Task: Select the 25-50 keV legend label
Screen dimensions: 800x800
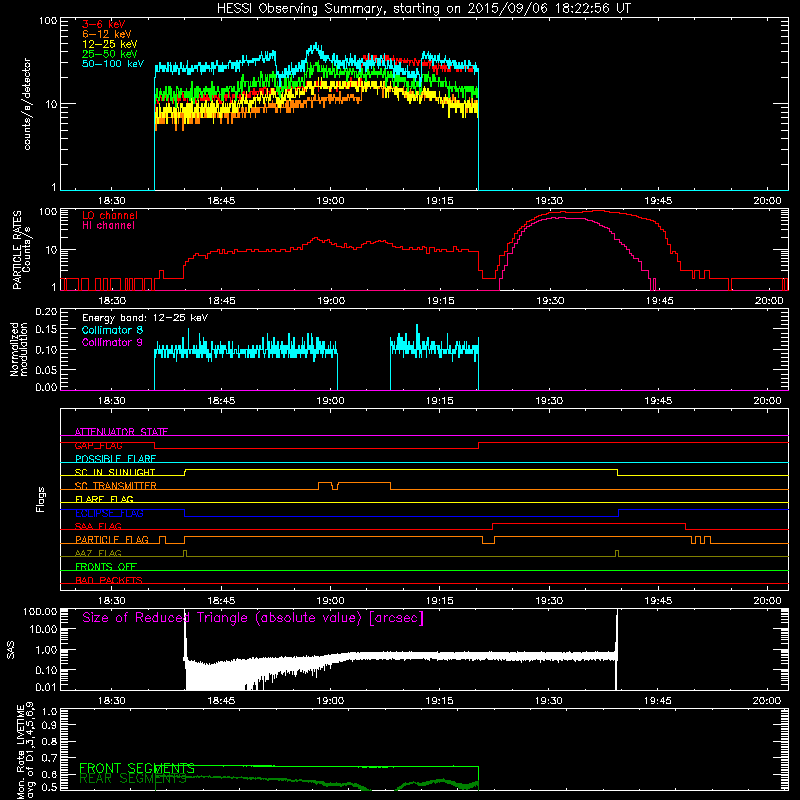Action: [x=110, y=54]
